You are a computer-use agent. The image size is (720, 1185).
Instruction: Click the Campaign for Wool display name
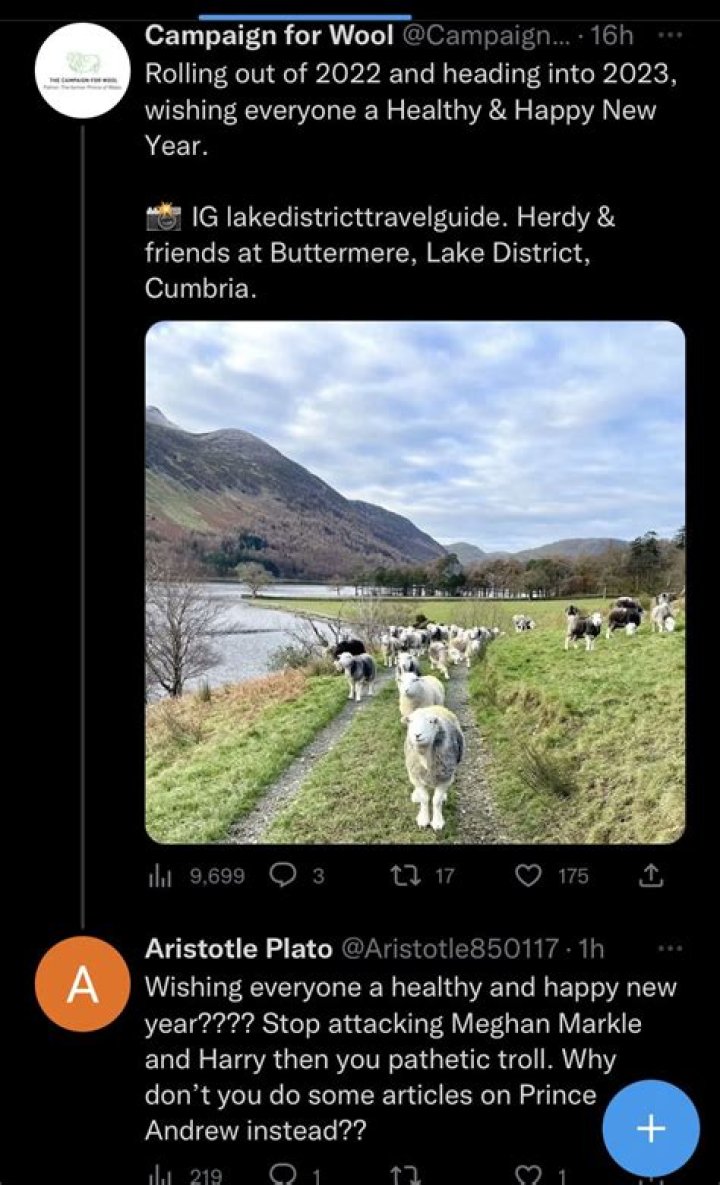(269, 36)
